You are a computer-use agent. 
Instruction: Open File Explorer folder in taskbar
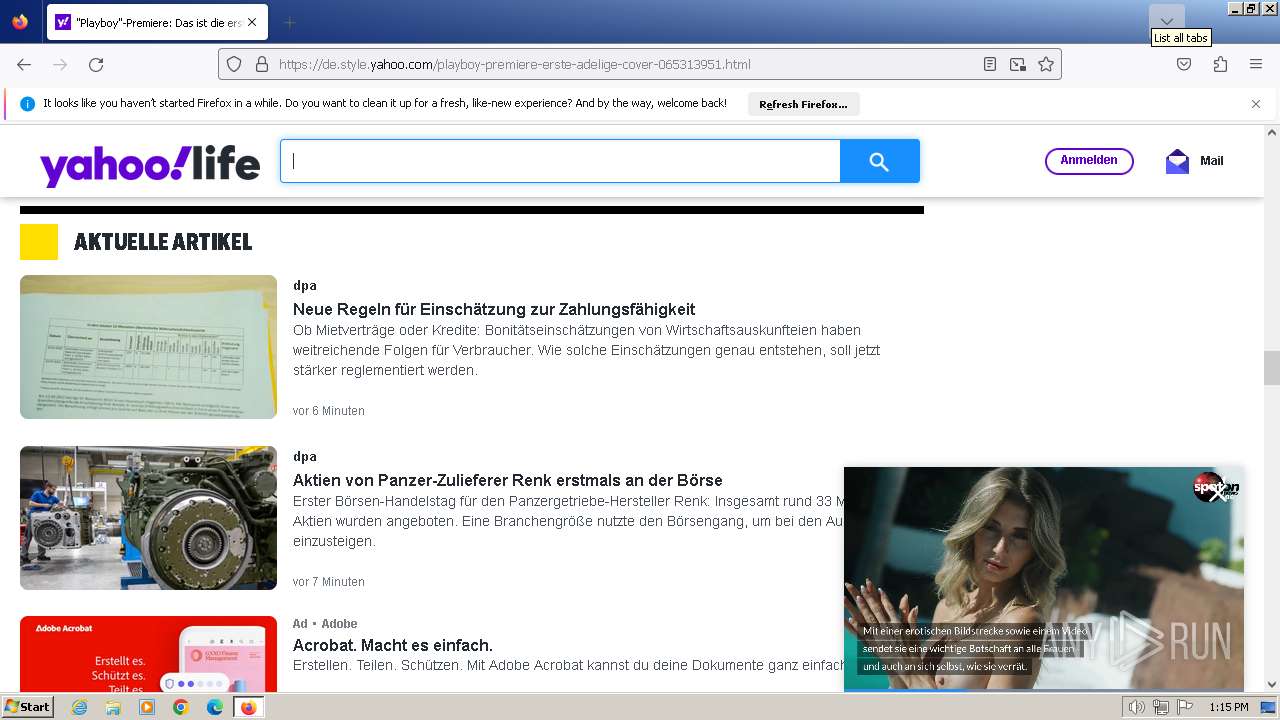pos(113,707)
